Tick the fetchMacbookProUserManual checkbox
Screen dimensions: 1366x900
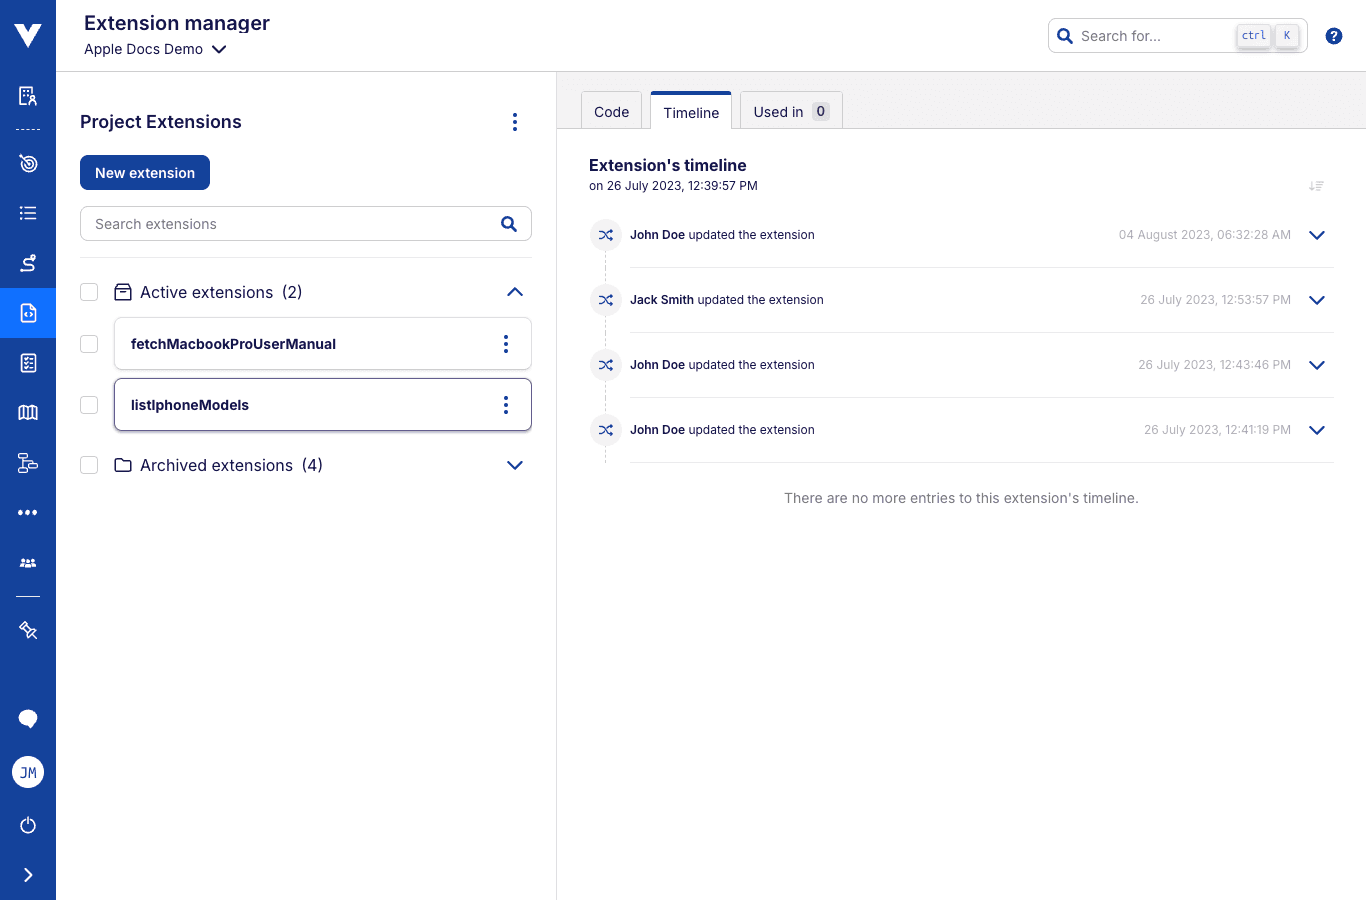pyautogui.click(x=89, y=344)
